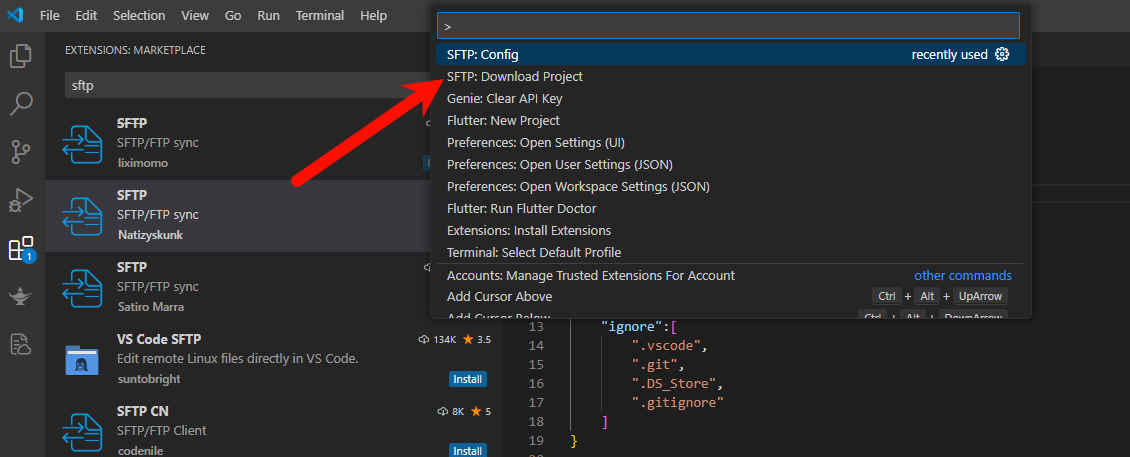Open the Terminal menu

tap(320, 15)
